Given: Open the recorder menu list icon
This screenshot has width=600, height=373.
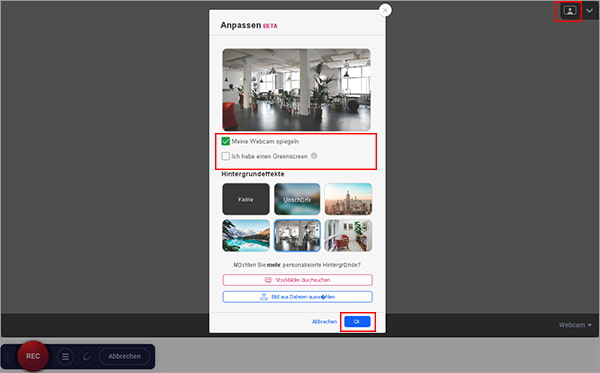Looking at the screenshot, I should pyautogui.click(x=65, y=357).
